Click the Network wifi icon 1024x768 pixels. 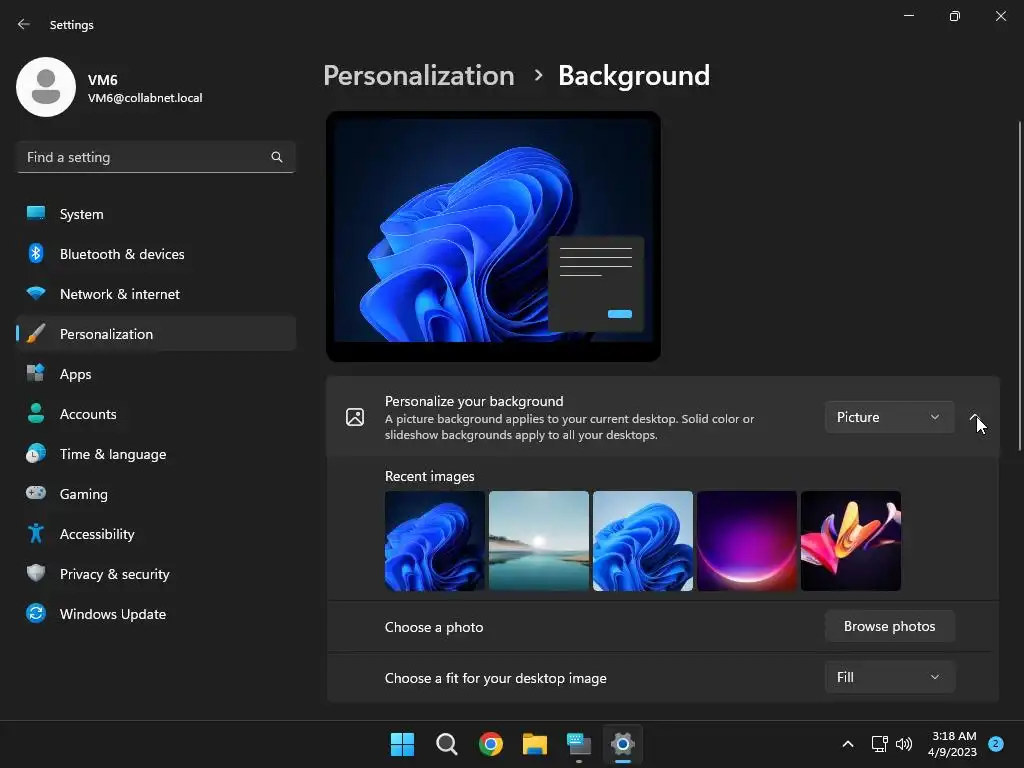[36, 293]
